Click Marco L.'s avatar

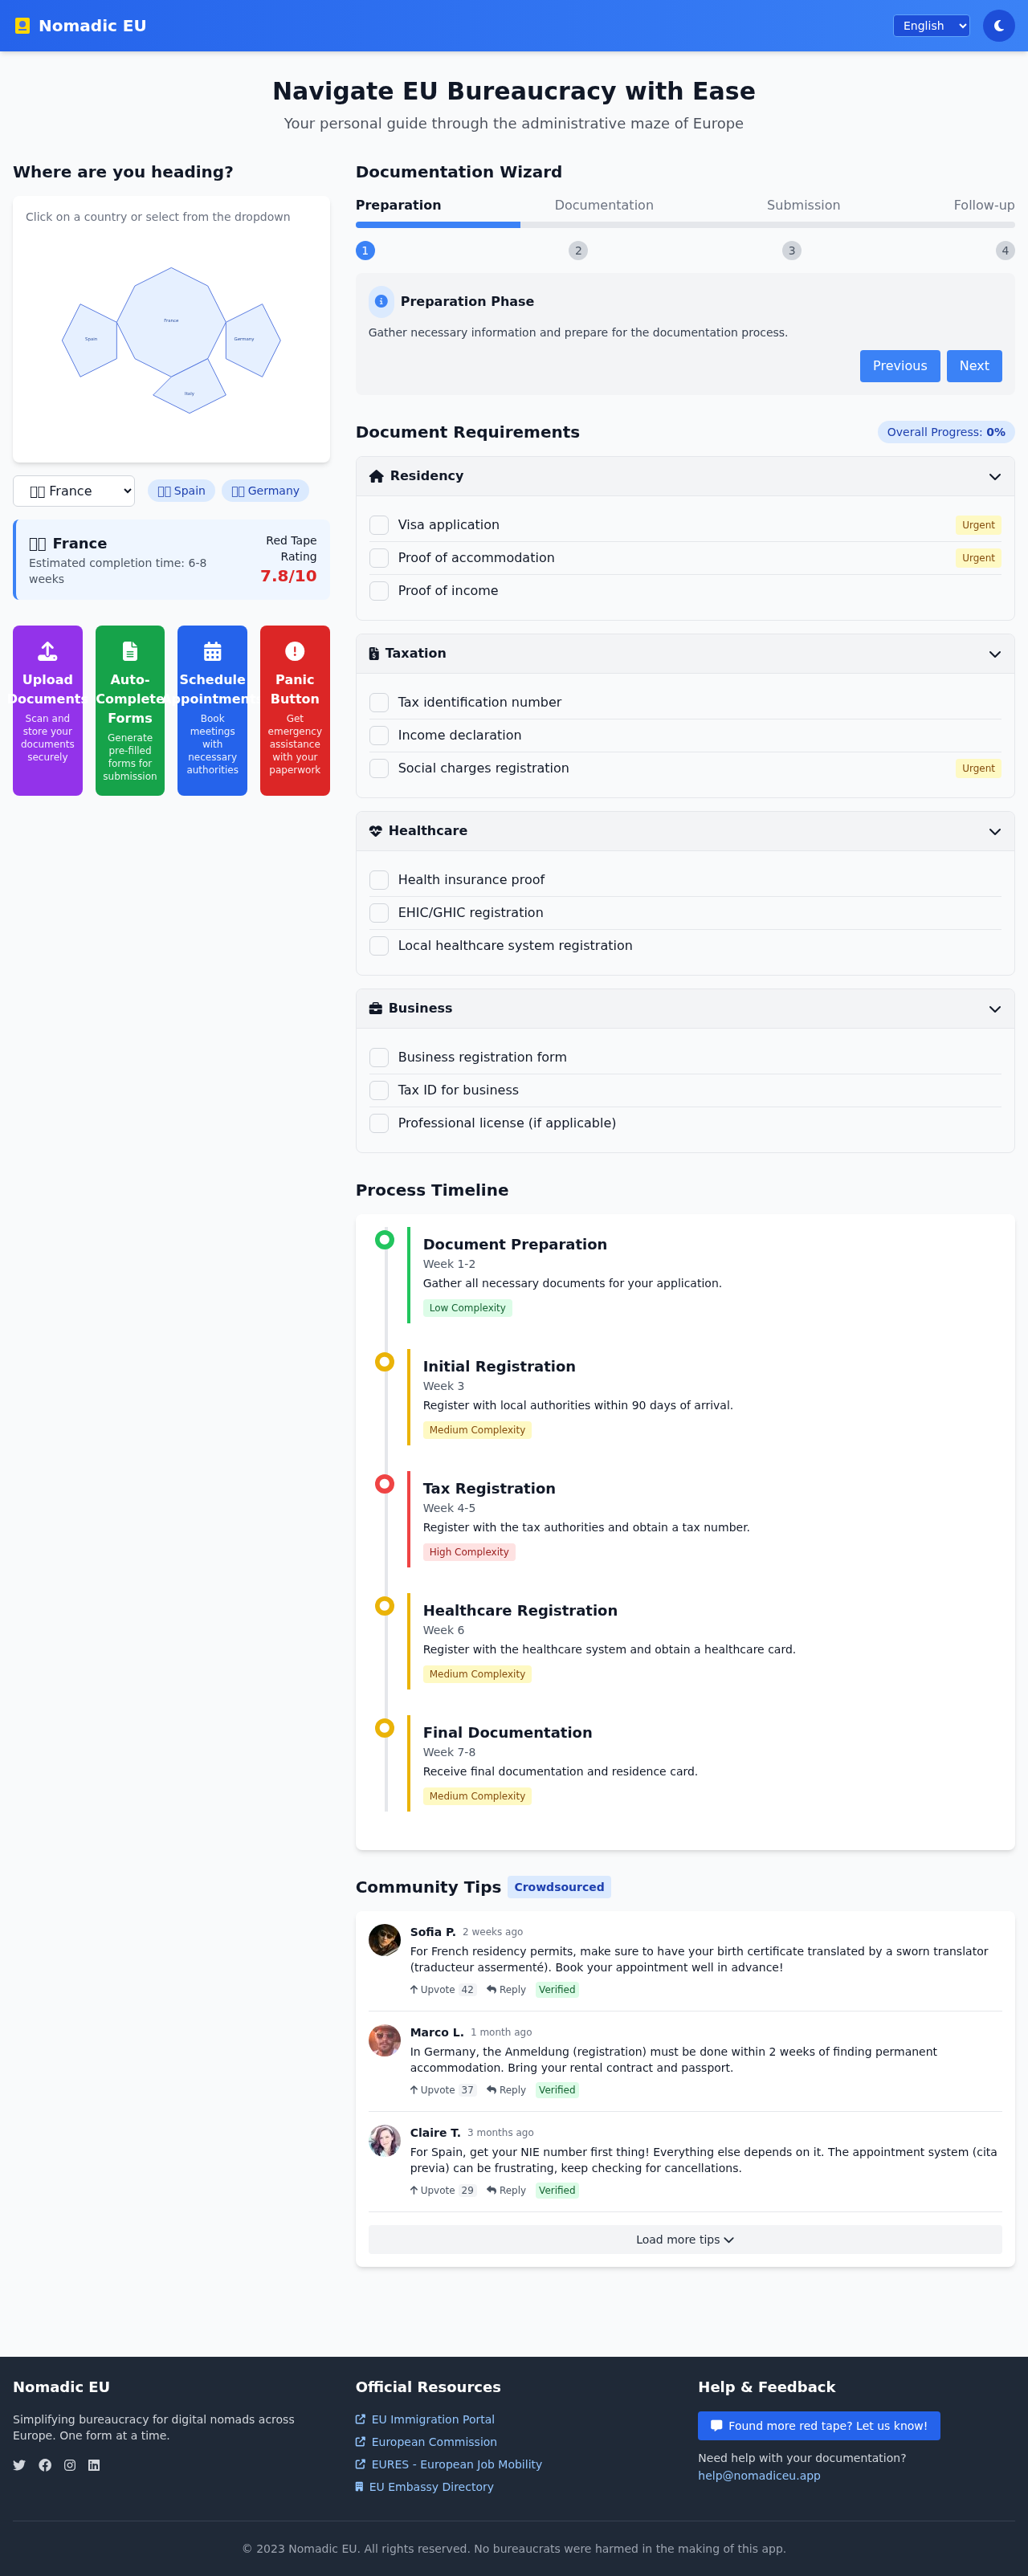(385, 2040)
